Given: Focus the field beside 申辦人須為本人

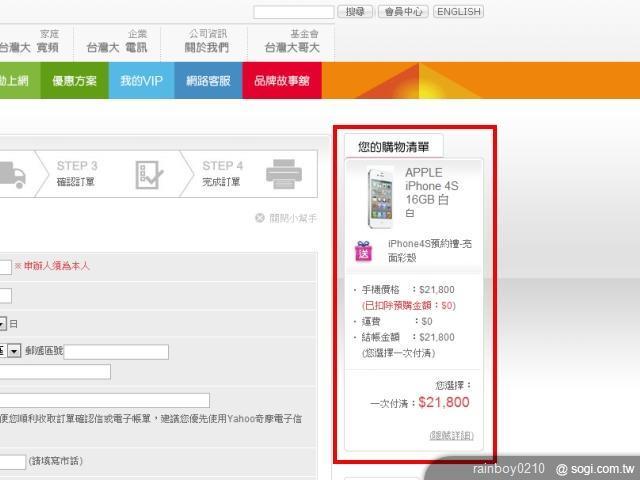Looking at the screenshot, I should 5,267.
